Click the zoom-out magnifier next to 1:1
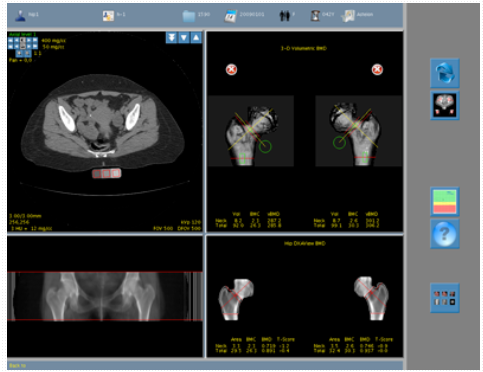The width and height of the screenshot is (483, 372). click(28, 53)
